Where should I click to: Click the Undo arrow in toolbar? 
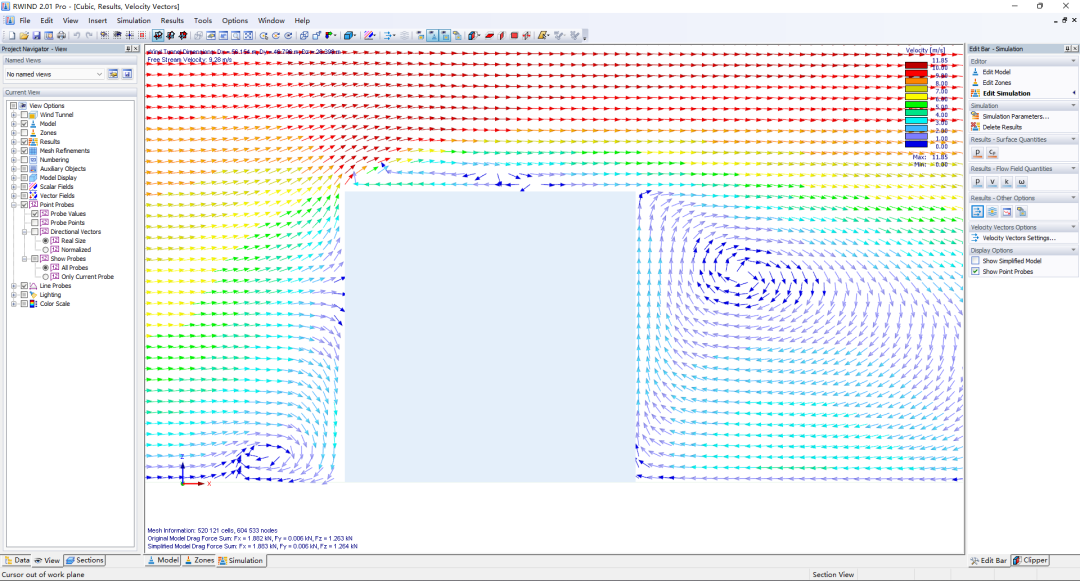point(76,35)
